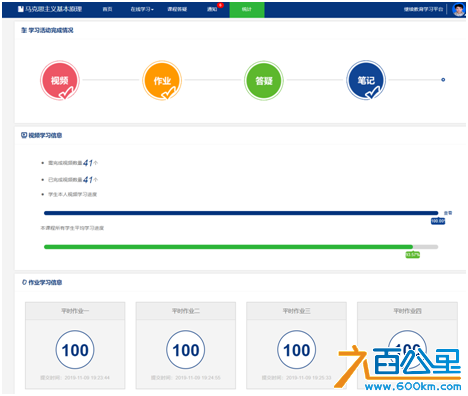Click the 视频学习信息 section play icon
This screenshot has width=468, height=396.
24,135
